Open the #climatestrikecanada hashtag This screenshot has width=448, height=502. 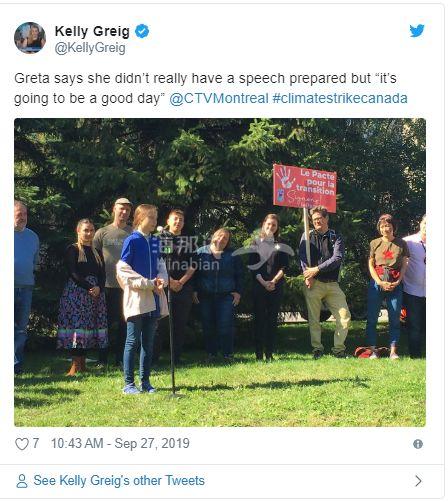tap(340, 98)
